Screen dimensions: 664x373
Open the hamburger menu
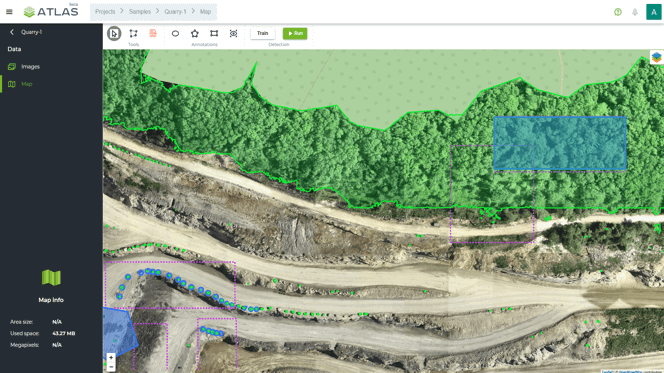9,12
